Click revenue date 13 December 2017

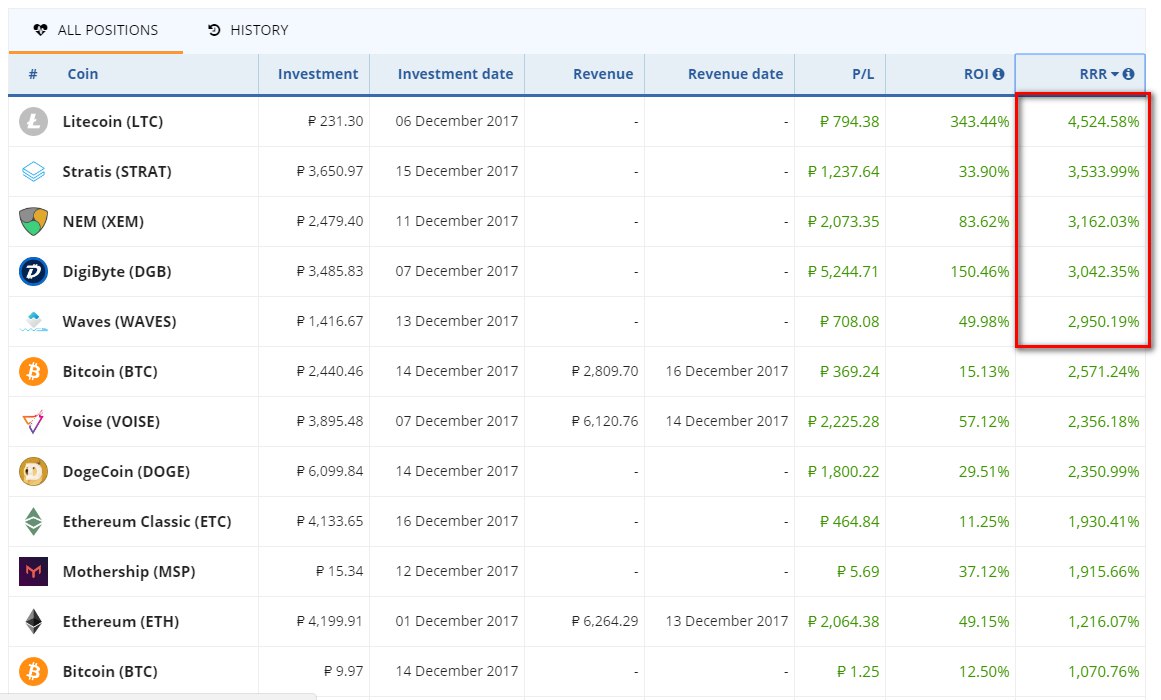[x=727, y=621]
